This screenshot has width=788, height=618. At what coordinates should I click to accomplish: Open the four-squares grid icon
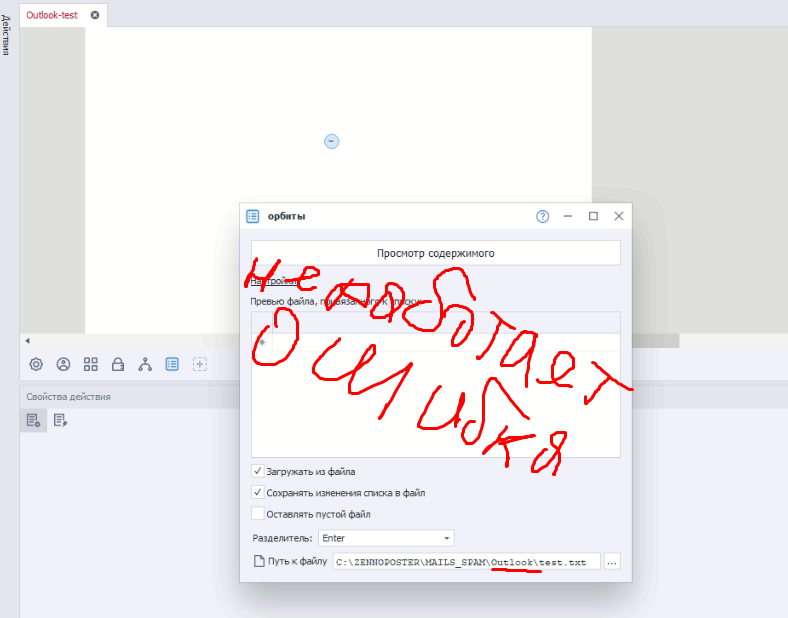(x=90, y=364)
